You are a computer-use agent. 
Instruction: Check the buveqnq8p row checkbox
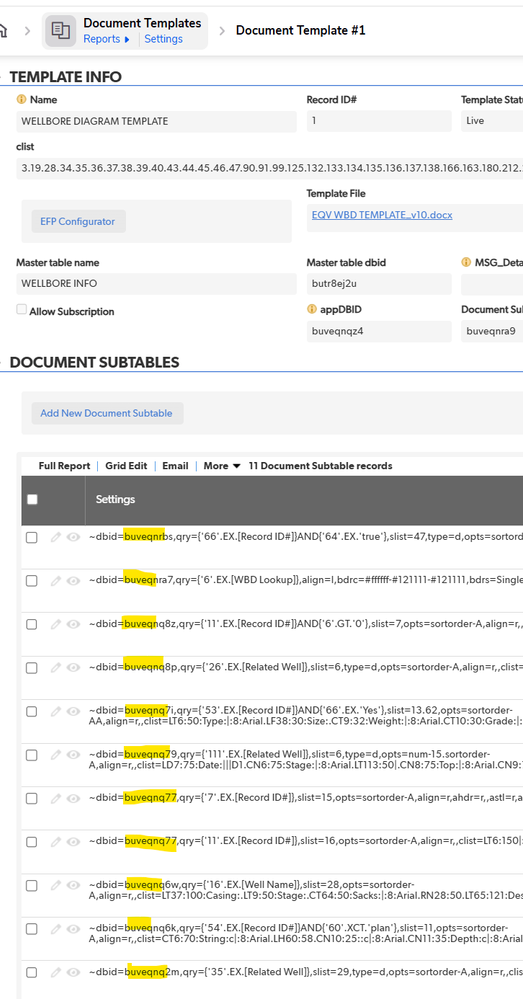pos(31,668)
